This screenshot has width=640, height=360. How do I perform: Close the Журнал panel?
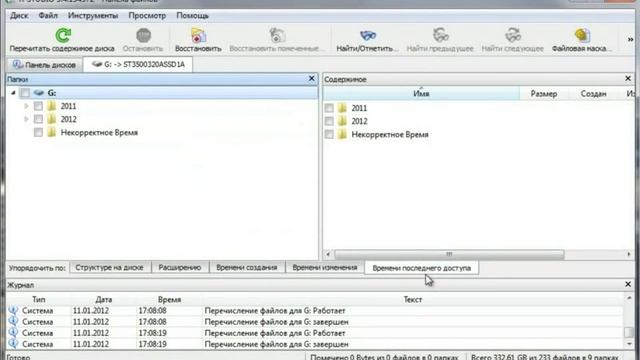click(x=628, y=284)
